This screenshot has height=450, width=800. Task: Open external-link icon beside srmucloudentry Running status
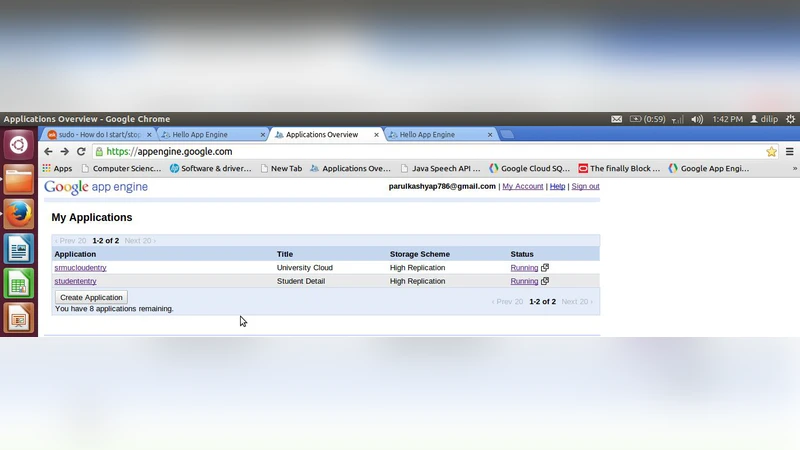point(545,268)
